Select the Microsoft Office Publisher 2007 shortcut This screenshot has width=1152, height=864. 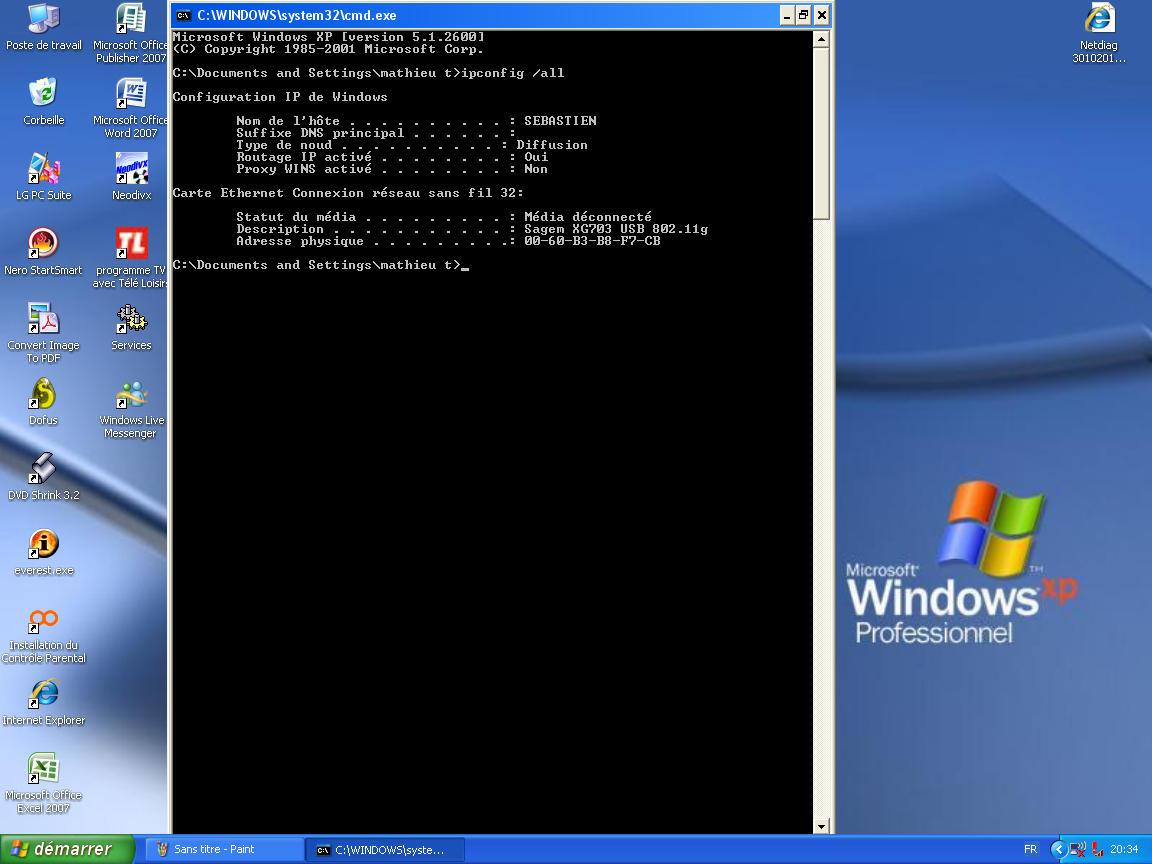(131, 33)
